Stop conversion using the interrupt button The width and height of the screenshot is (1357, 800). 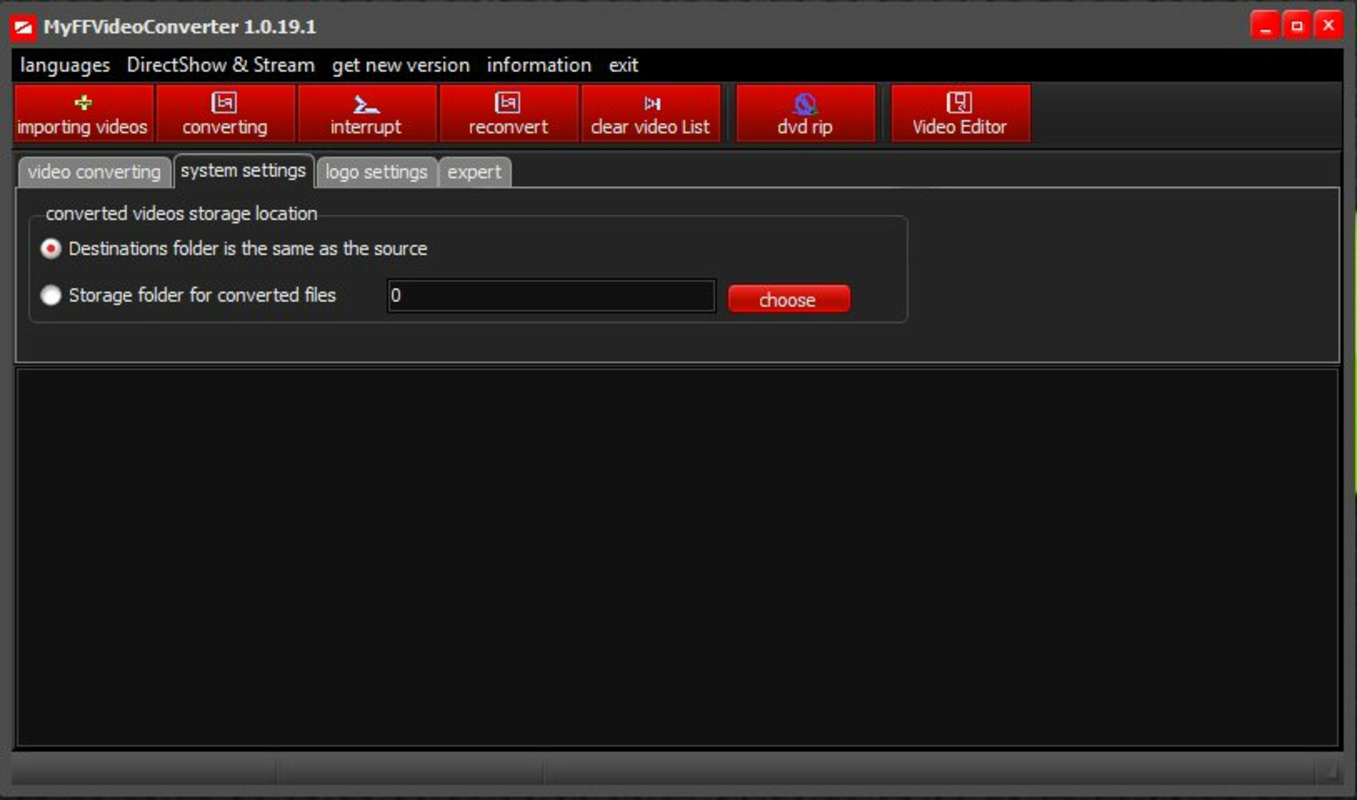367,113
